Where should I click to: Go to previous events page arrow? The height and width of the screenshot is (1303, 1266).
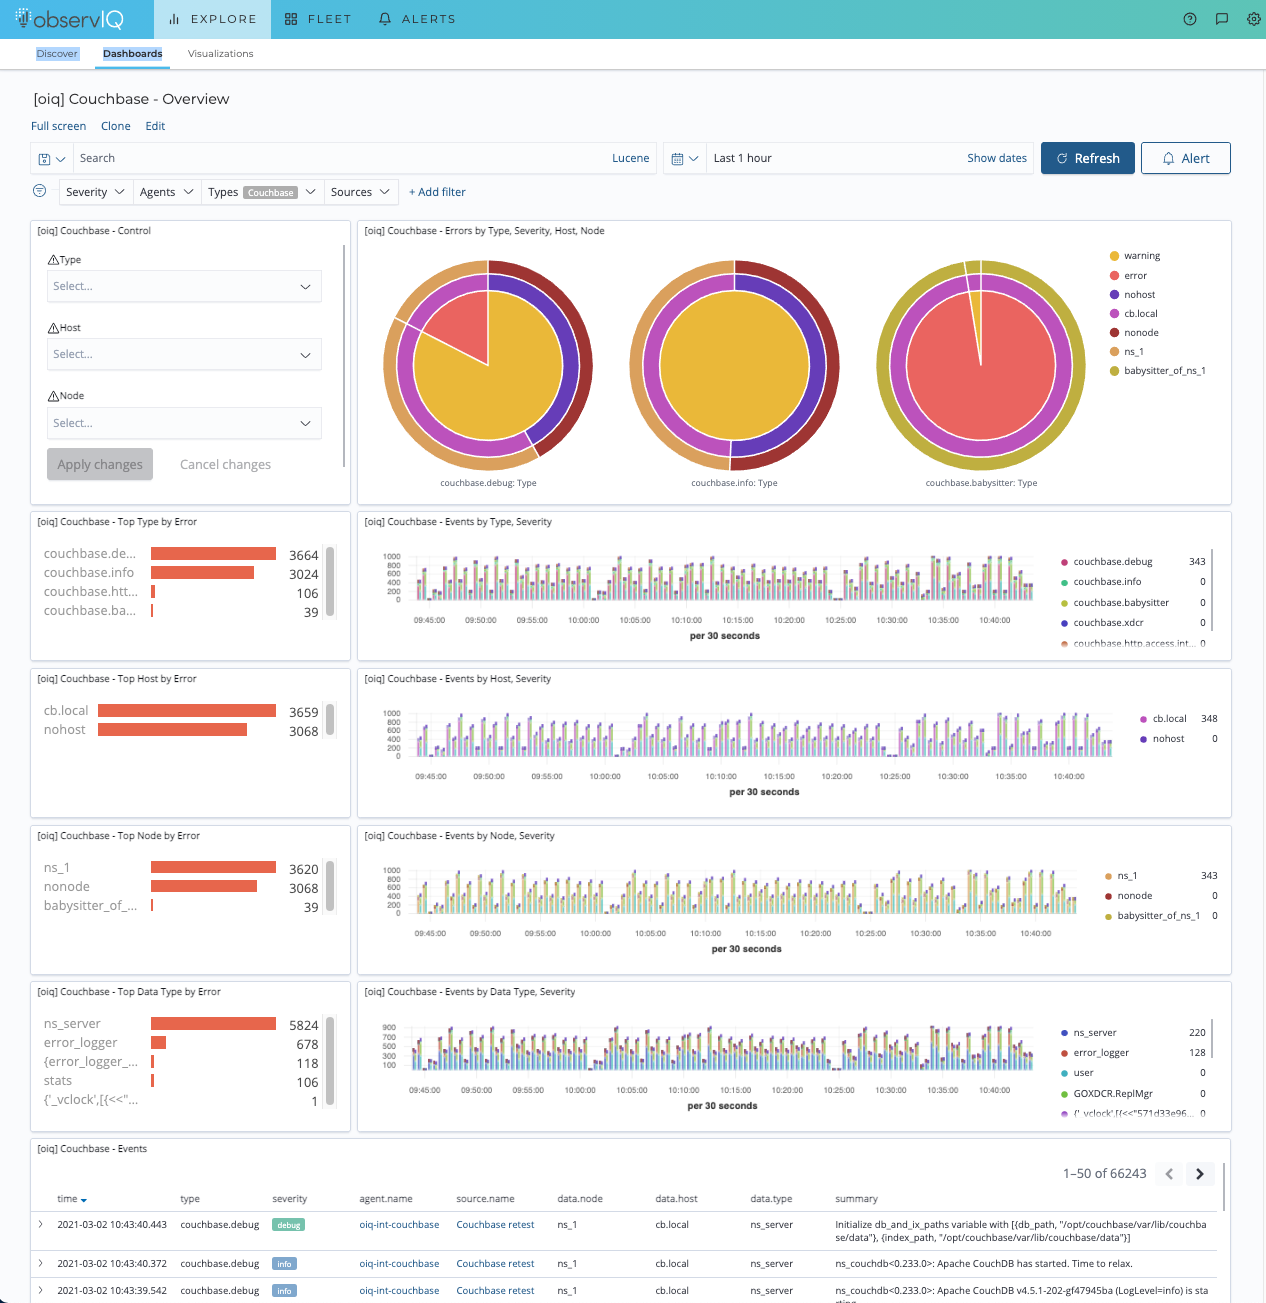(x=1169, y=1174)
